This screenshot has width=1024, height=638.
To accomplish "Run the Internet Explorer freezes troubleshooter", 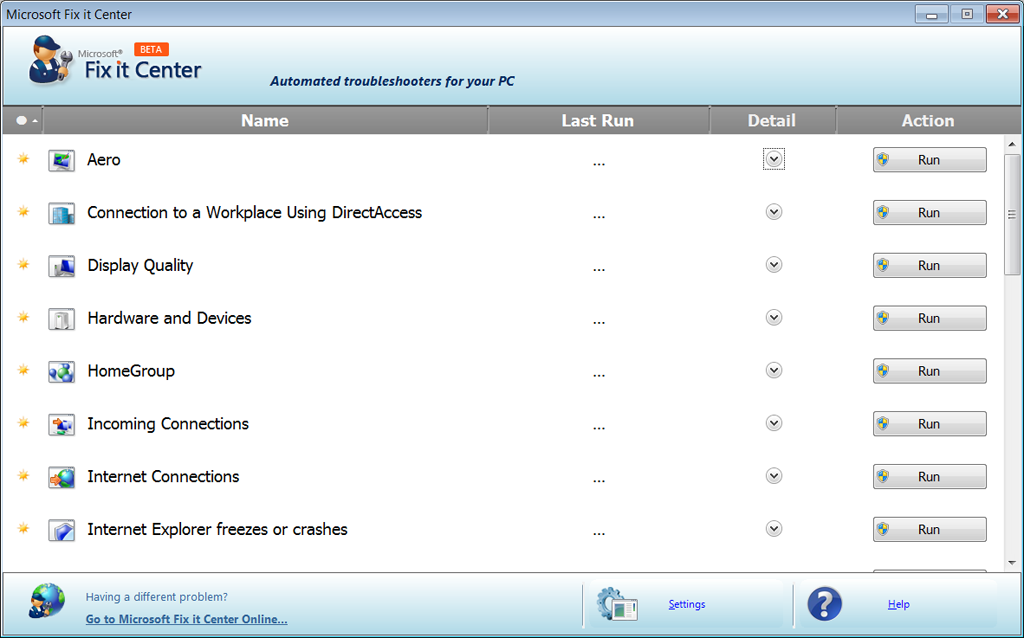I will pyautogui.click(x=929, y=530).
